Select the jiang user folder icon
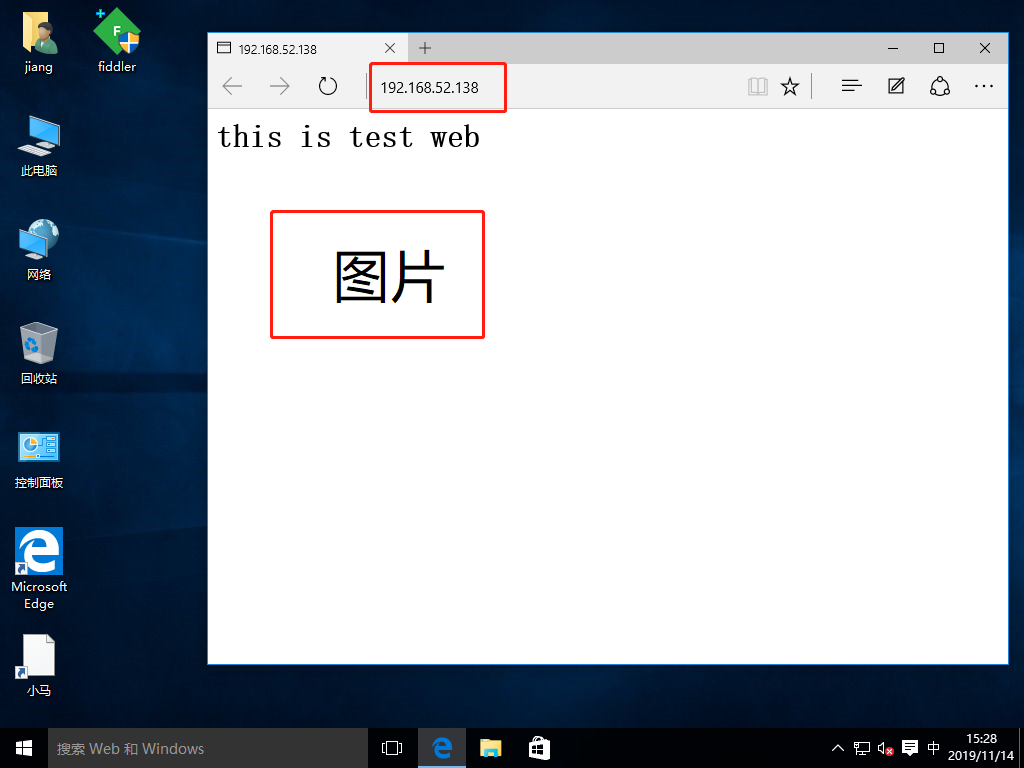The image size is (1024, 768). [39, 43]
